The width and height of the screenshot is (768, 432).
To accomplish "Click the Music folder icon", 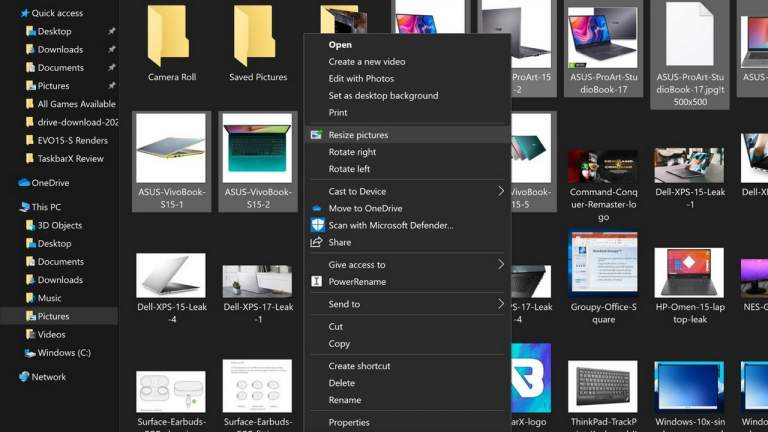I will click(30, 298).
